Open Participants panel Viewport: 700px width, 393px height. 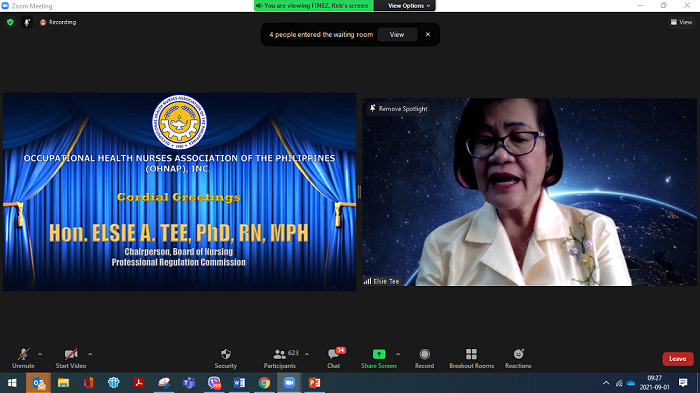coord(279,359)
